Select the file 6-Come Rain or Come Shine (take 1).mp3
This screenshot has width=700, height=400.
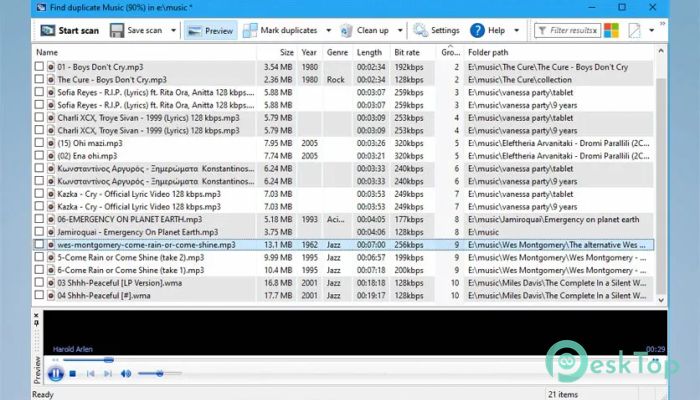pyautogui.click(x=130, y=270)
